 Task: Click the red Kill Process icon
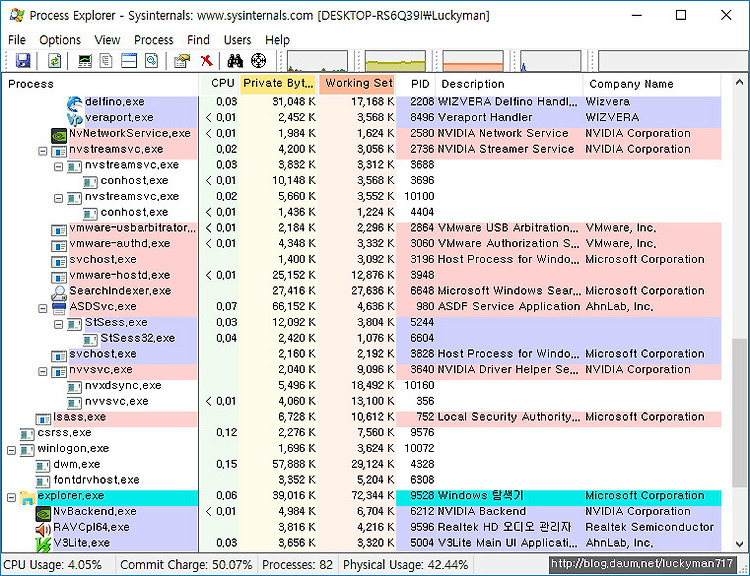(207, 61)
